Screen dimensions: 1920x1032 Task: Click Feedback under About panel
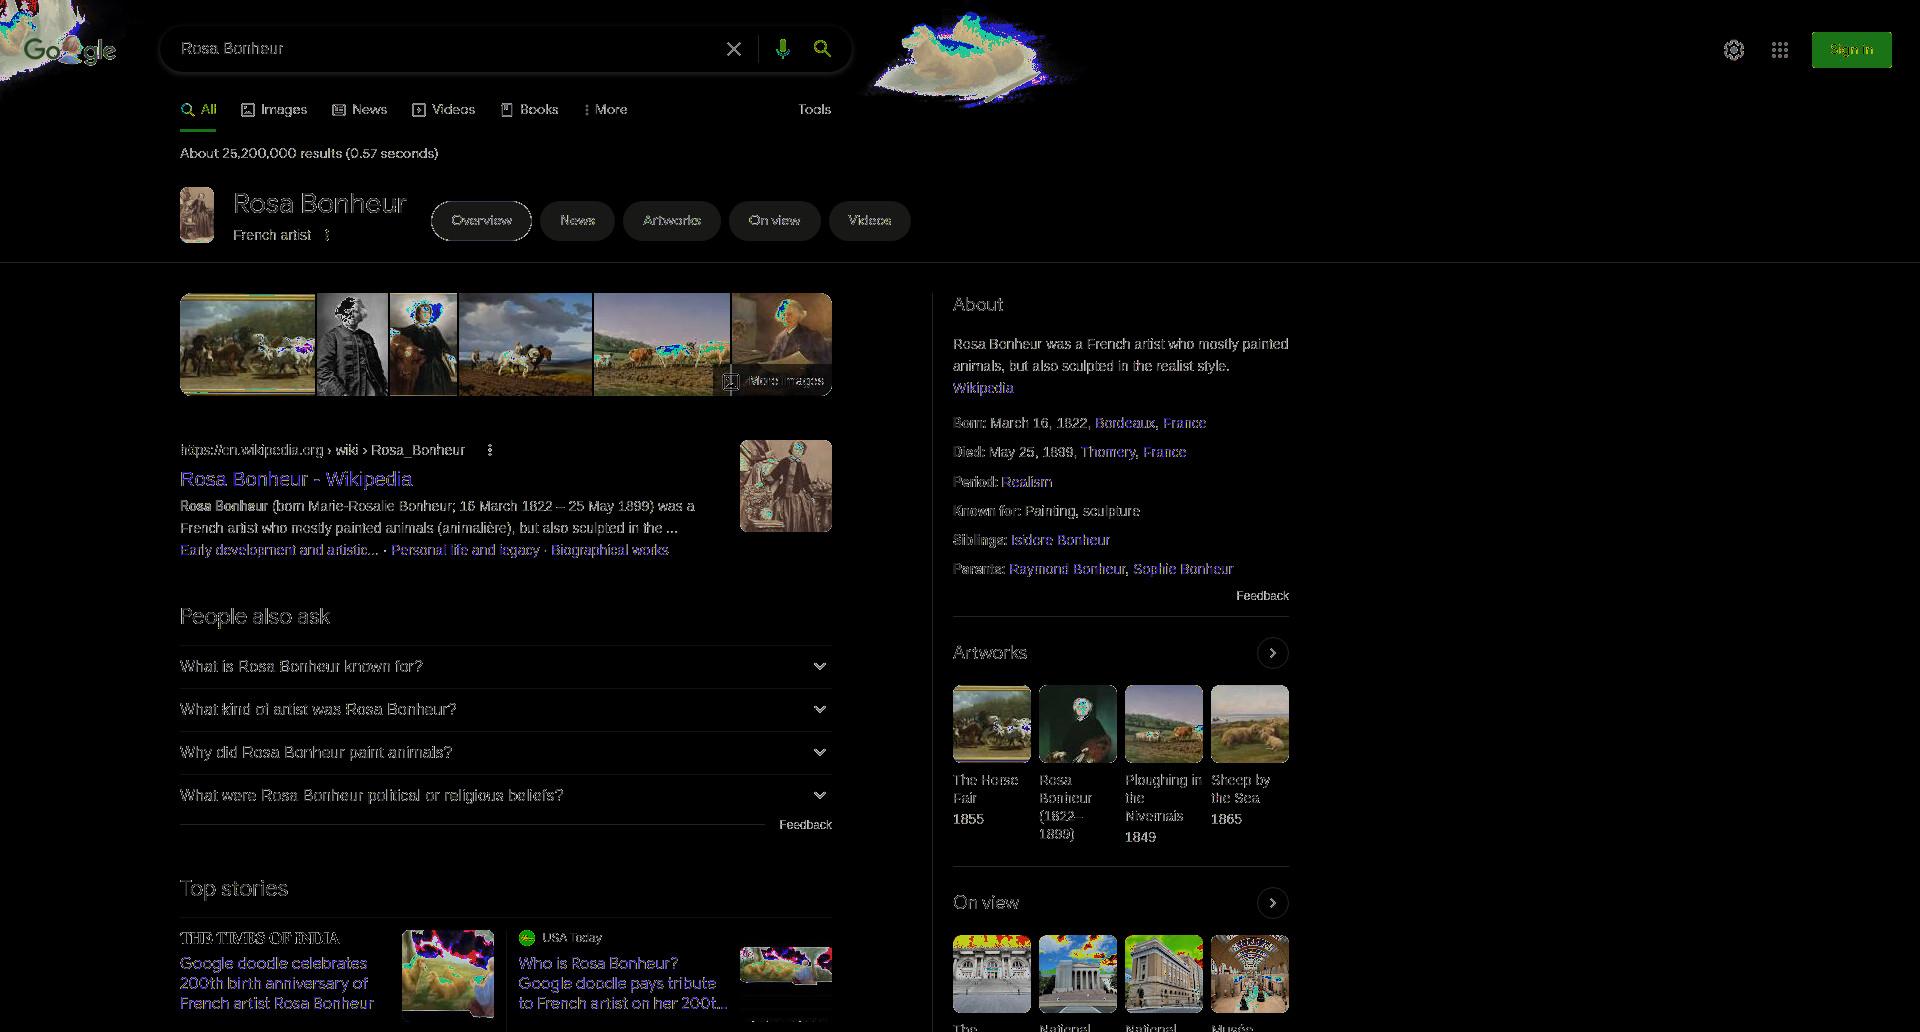click(1262, 596)
